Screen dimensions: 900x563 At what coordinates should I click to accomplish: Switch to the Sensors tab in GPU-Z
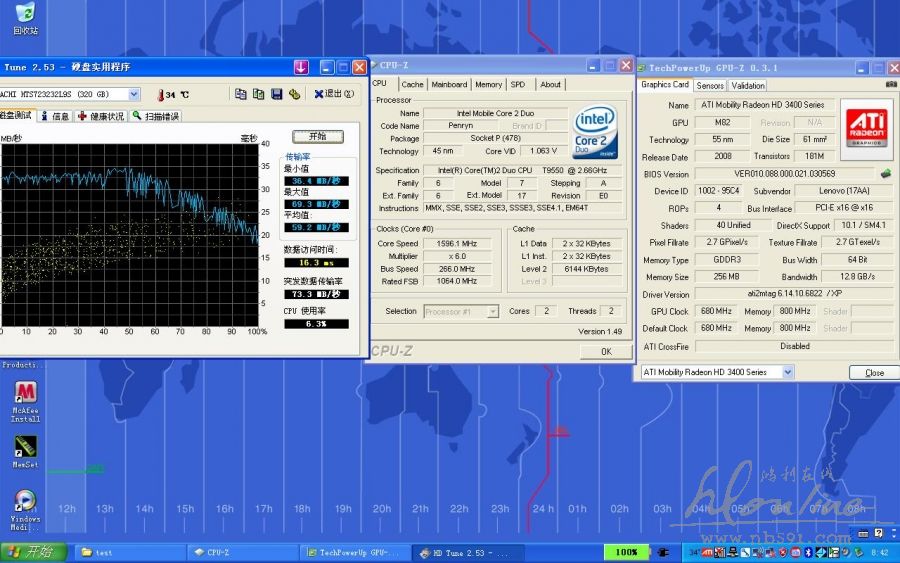tap(710, 86)
